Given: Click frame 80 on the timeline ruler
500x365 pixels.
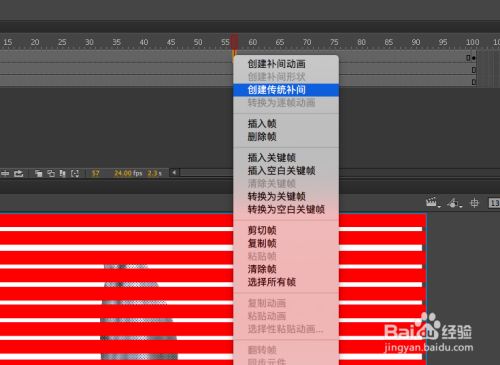Looking at the screenshot, I should coord(361,42).
